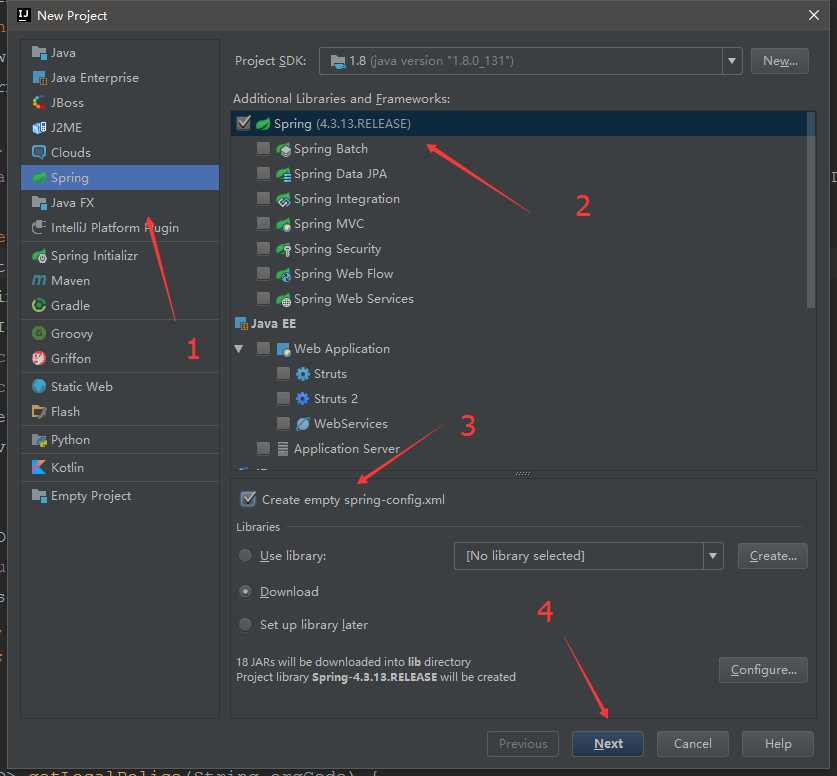
Task: Click the Spring Initializr icon
Action: tap(39, 256)
